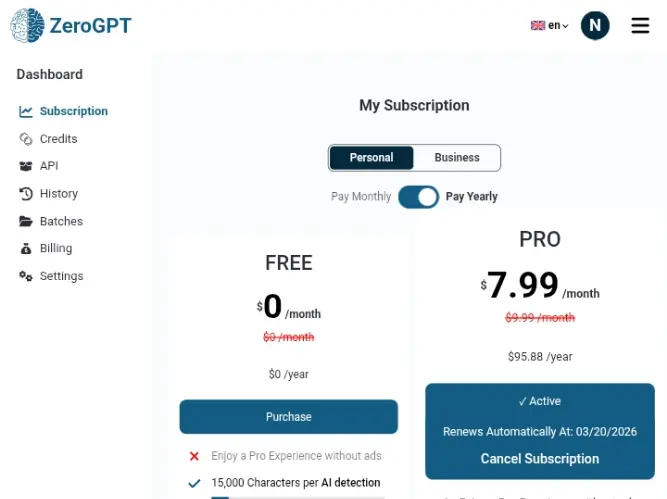The image size is (667, 499).
Task: Click the Batches folder icon
Action: click(26, 221)
